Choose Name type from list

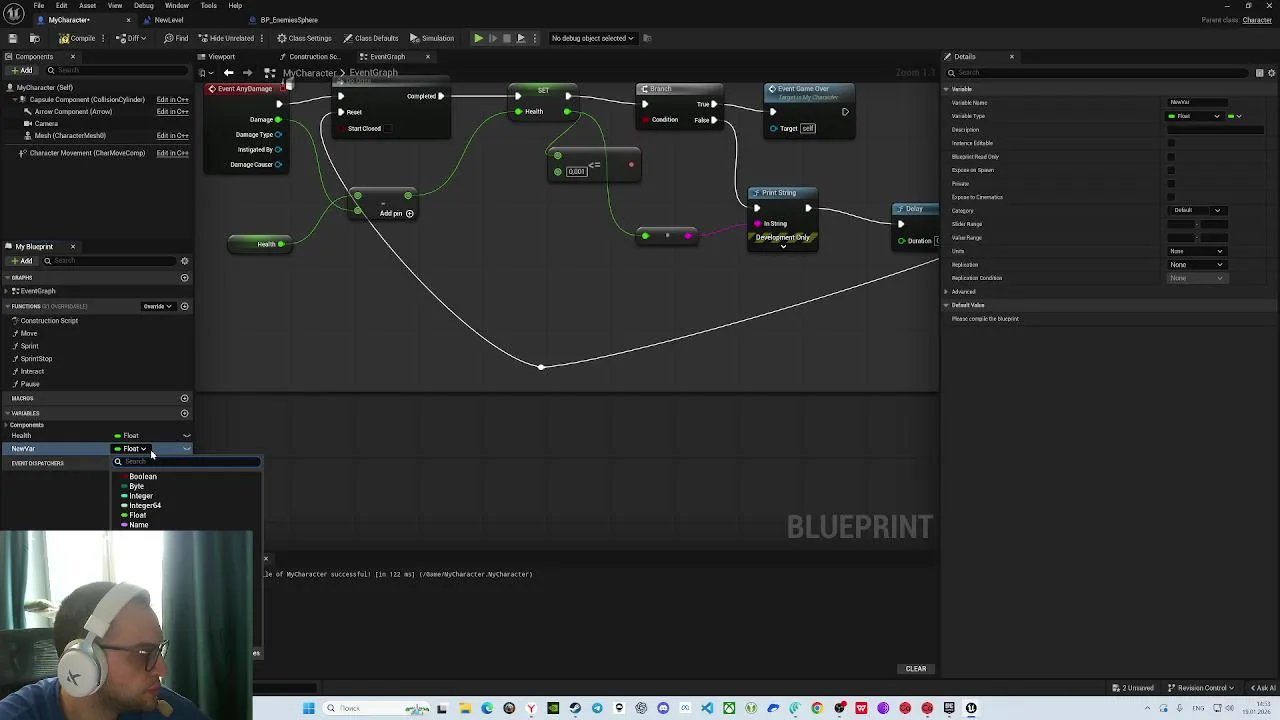138,525
